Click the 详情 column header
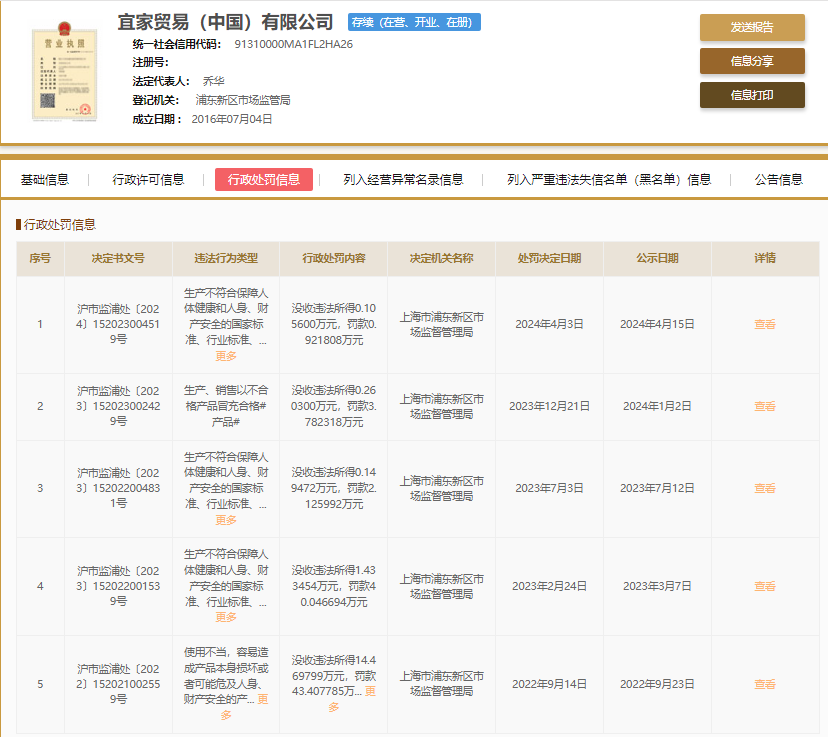This screenshot has width=828, height=737. pyautogui.click(x=765, y=258)
